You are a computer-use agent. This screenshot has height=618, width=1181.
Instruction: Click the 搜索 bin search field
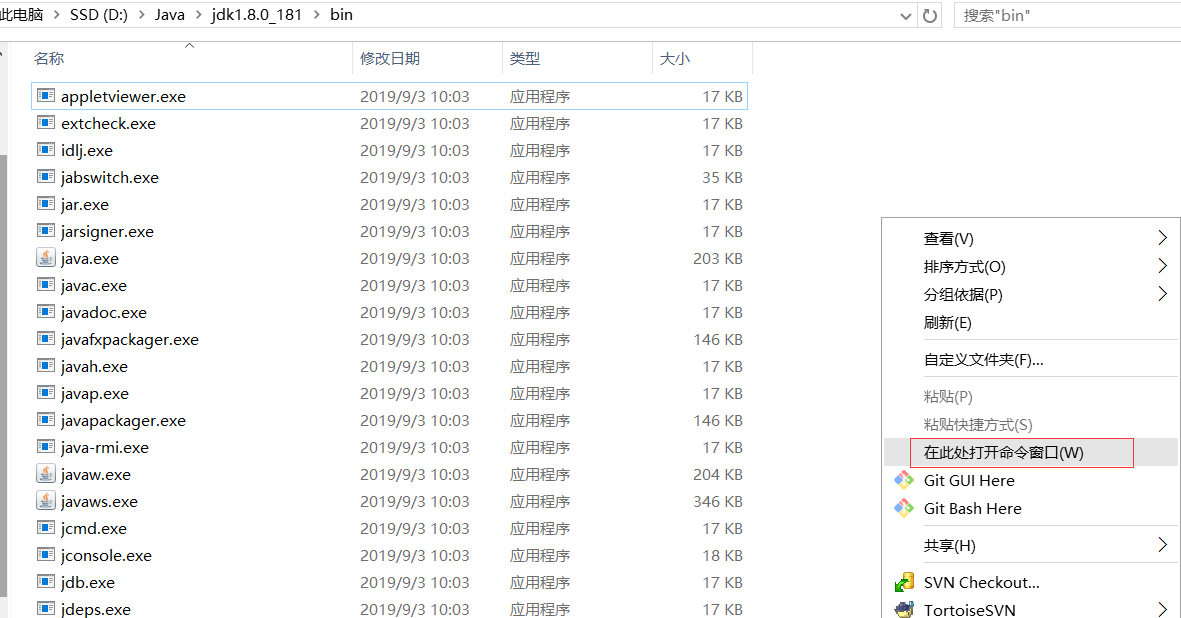1040,16
